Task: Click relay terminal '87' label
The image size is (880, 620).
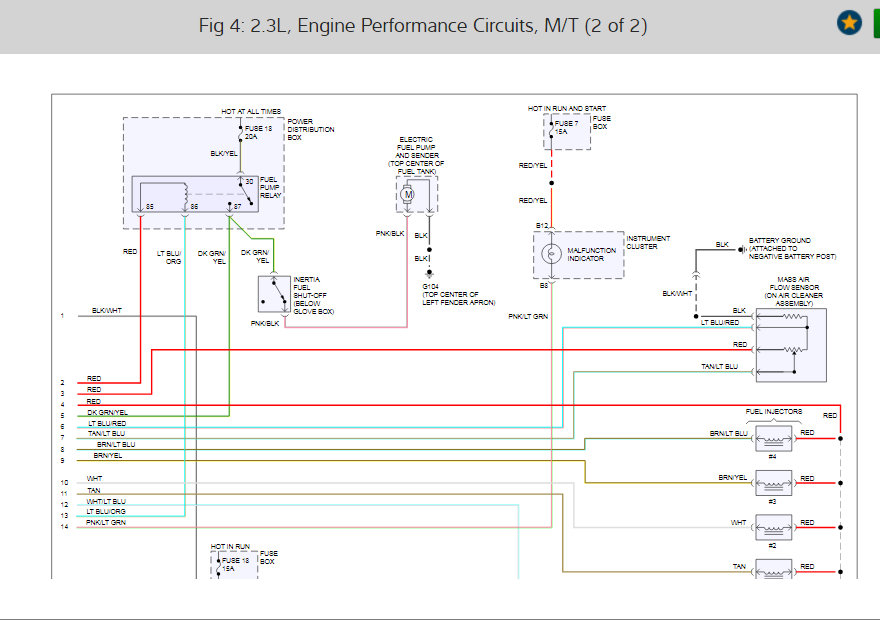Action: coord(237,206)
